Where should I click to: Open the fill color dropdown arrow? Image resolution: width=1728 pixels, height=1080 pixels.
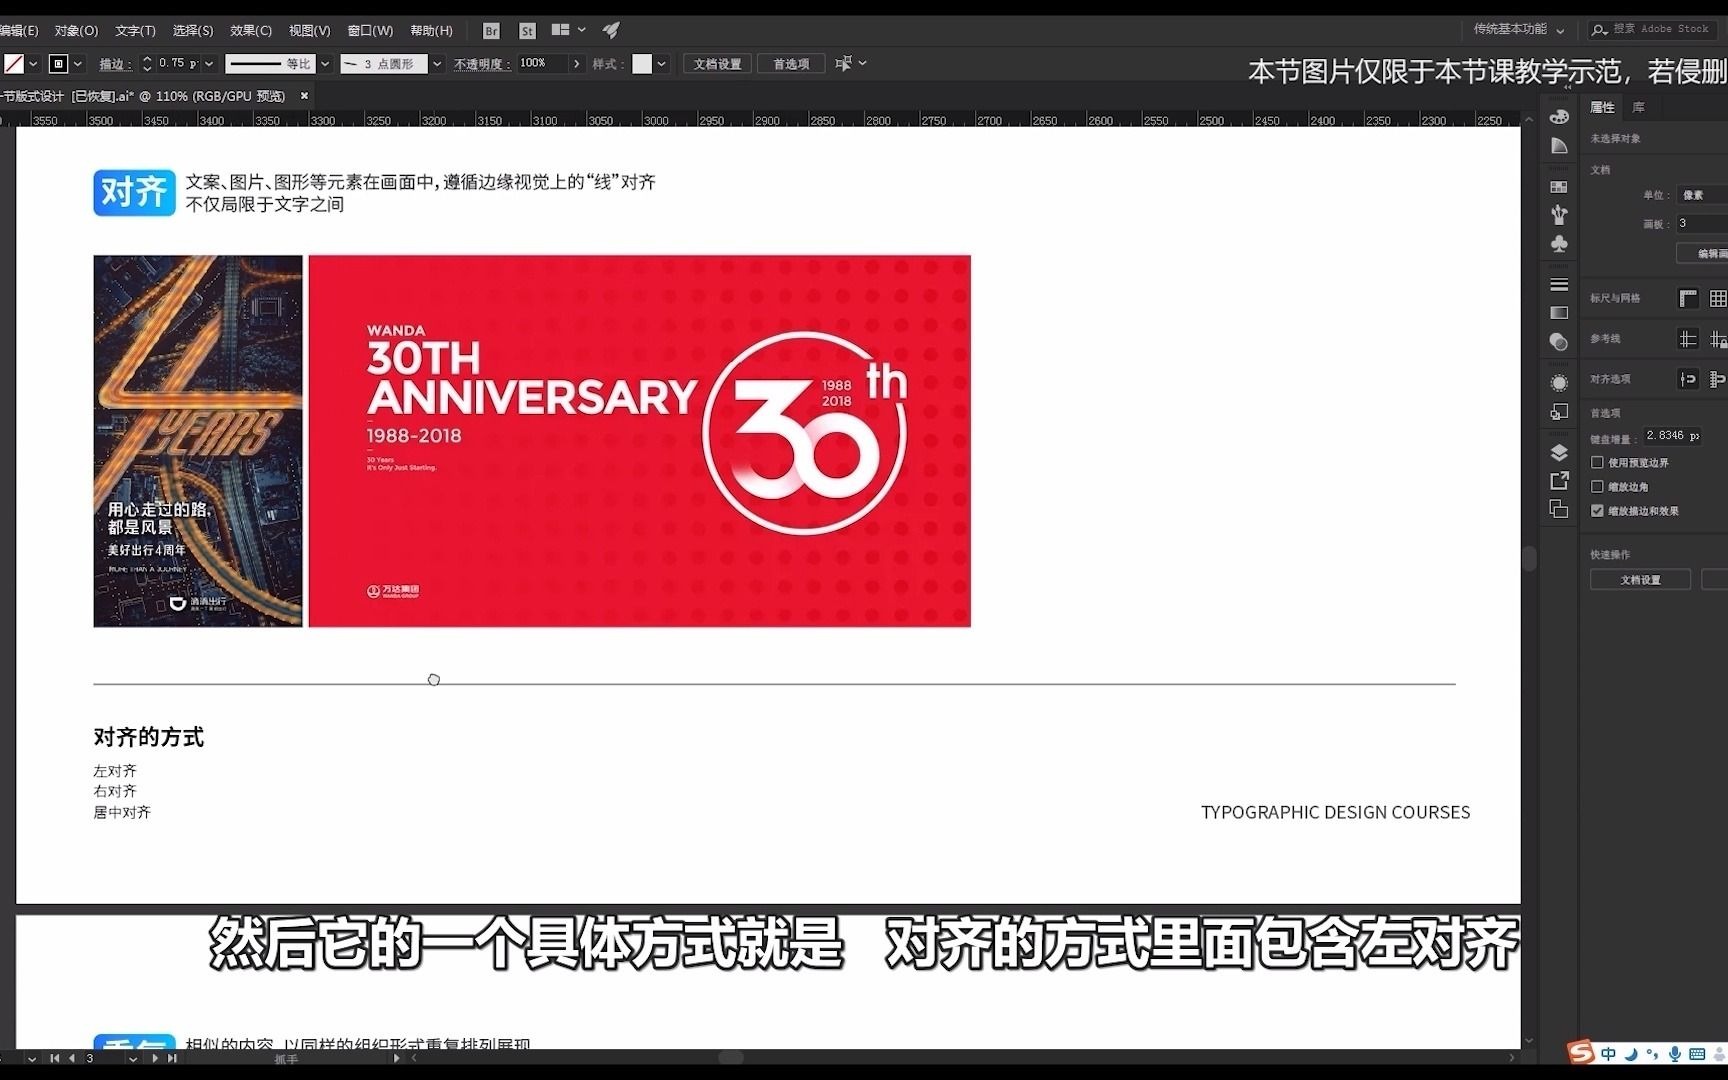click(x=33, y=64)
